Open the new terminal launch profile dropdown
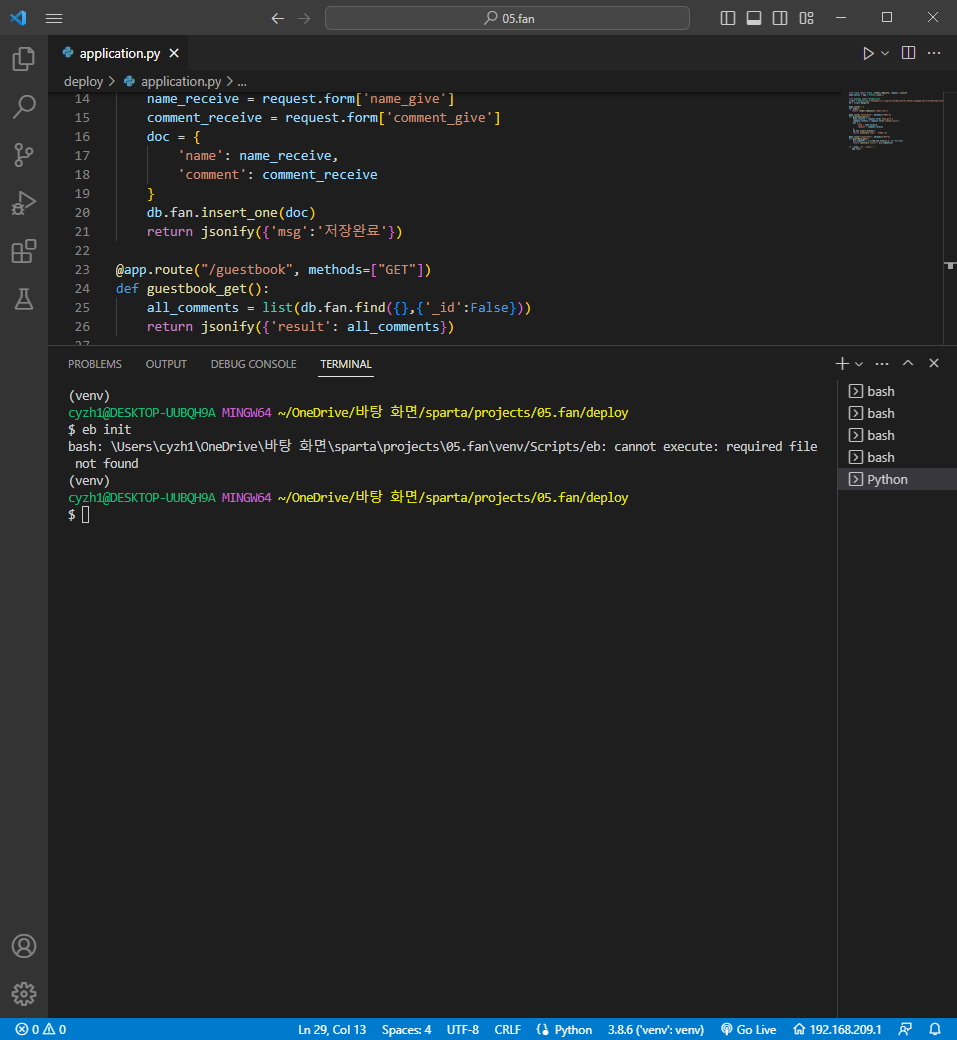Screen dimensions: 957x1040 point(859,363)
